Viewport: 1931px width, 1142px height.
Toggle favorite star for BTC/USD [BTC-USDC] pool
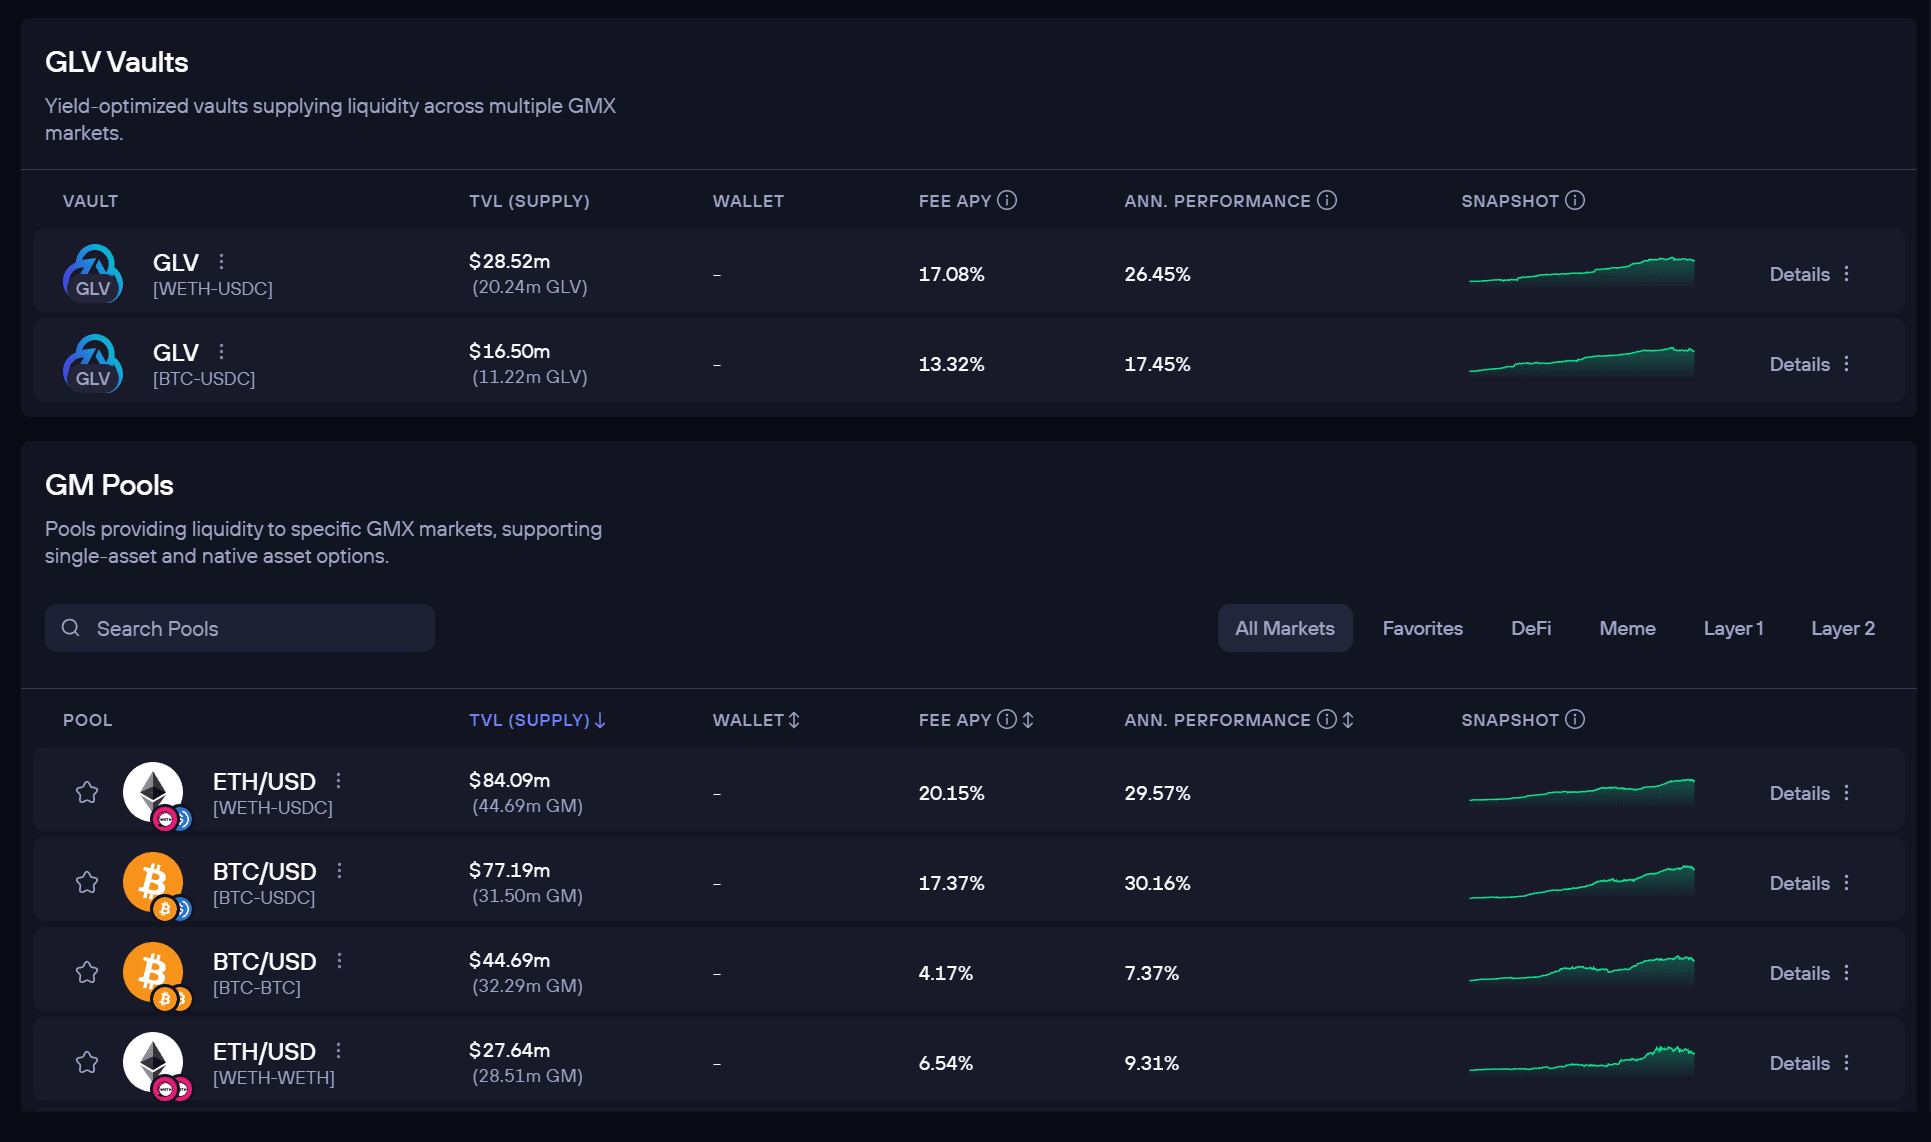87,883
